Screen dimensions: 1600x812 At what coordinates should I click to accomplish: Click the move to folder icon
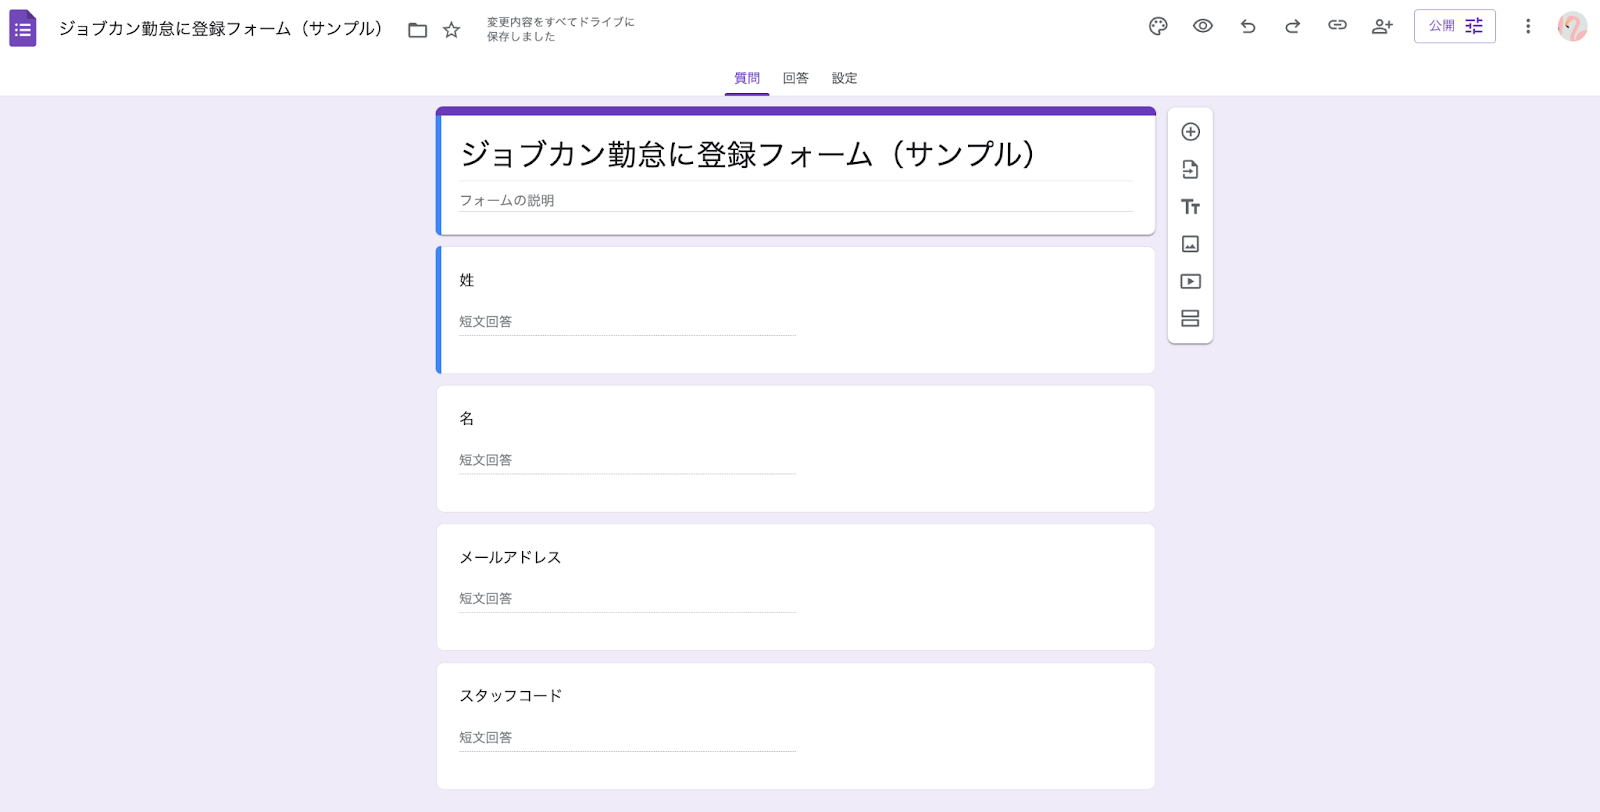pyautogui.click(x=418, y=30)
